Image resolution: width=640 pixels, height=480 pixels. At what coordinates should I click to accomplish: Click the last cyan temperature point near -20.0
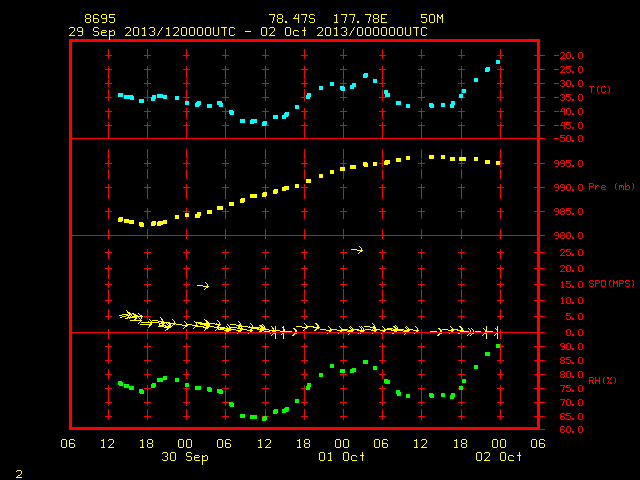(498, 62)
